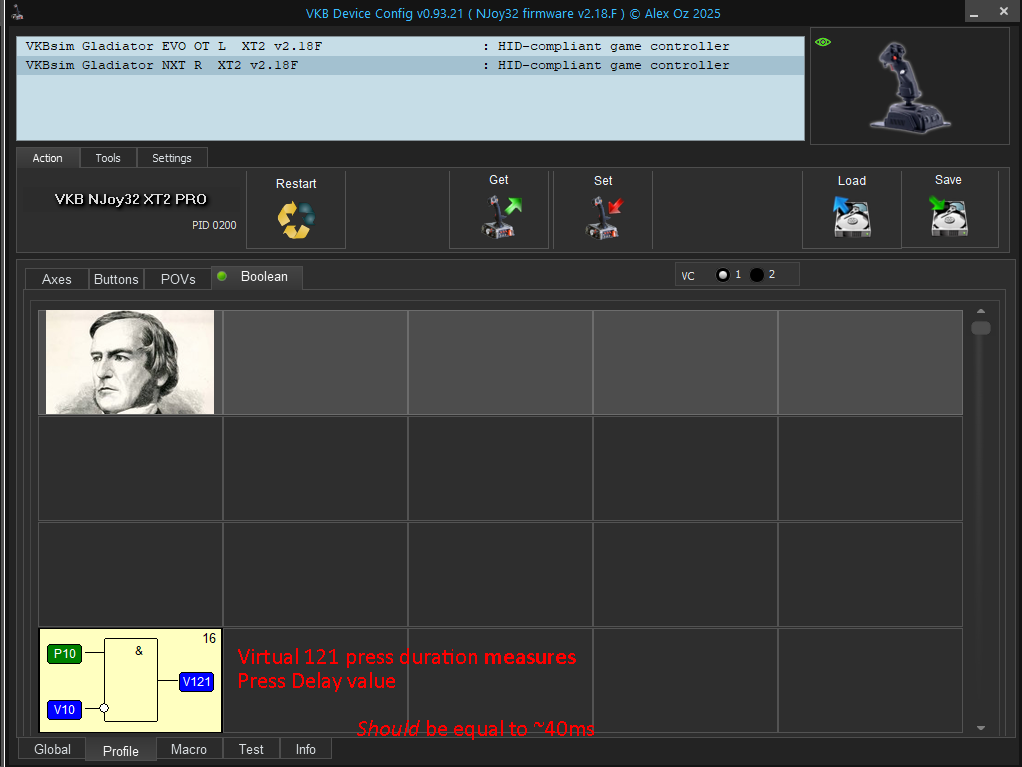
Task: Open the Global bottom tab
Action: point(52,749)
